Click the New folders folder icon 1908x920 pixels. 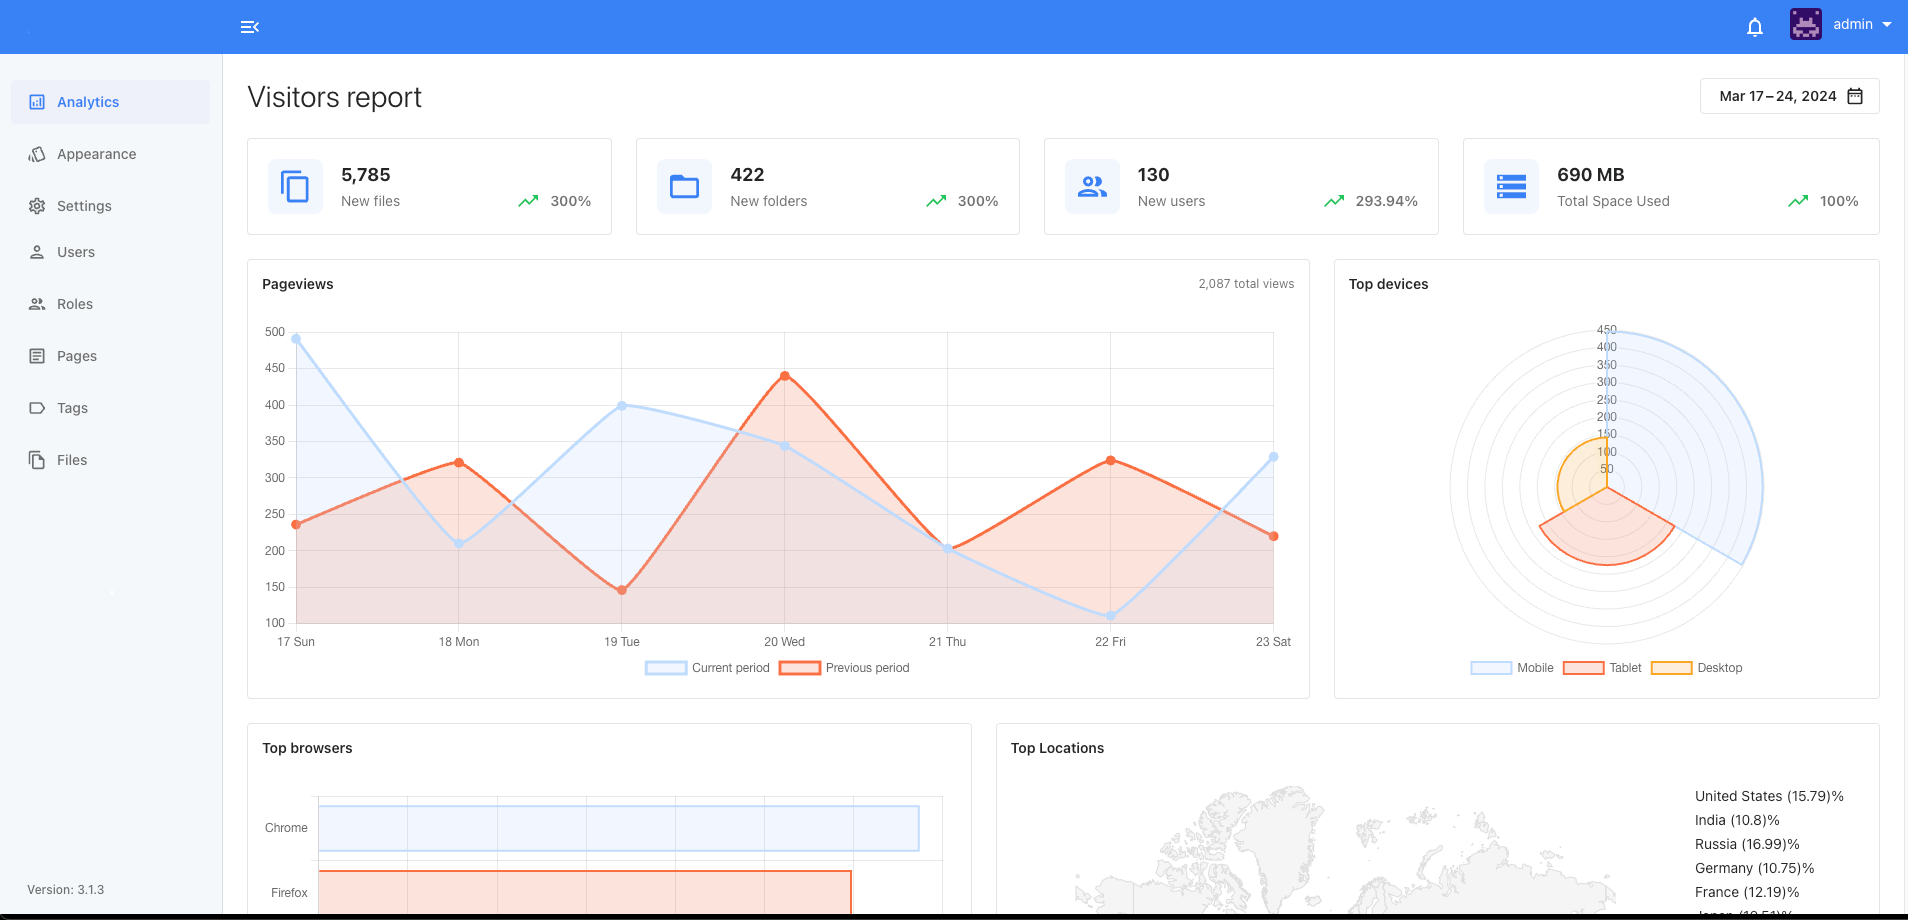click(x=684, y=187)
